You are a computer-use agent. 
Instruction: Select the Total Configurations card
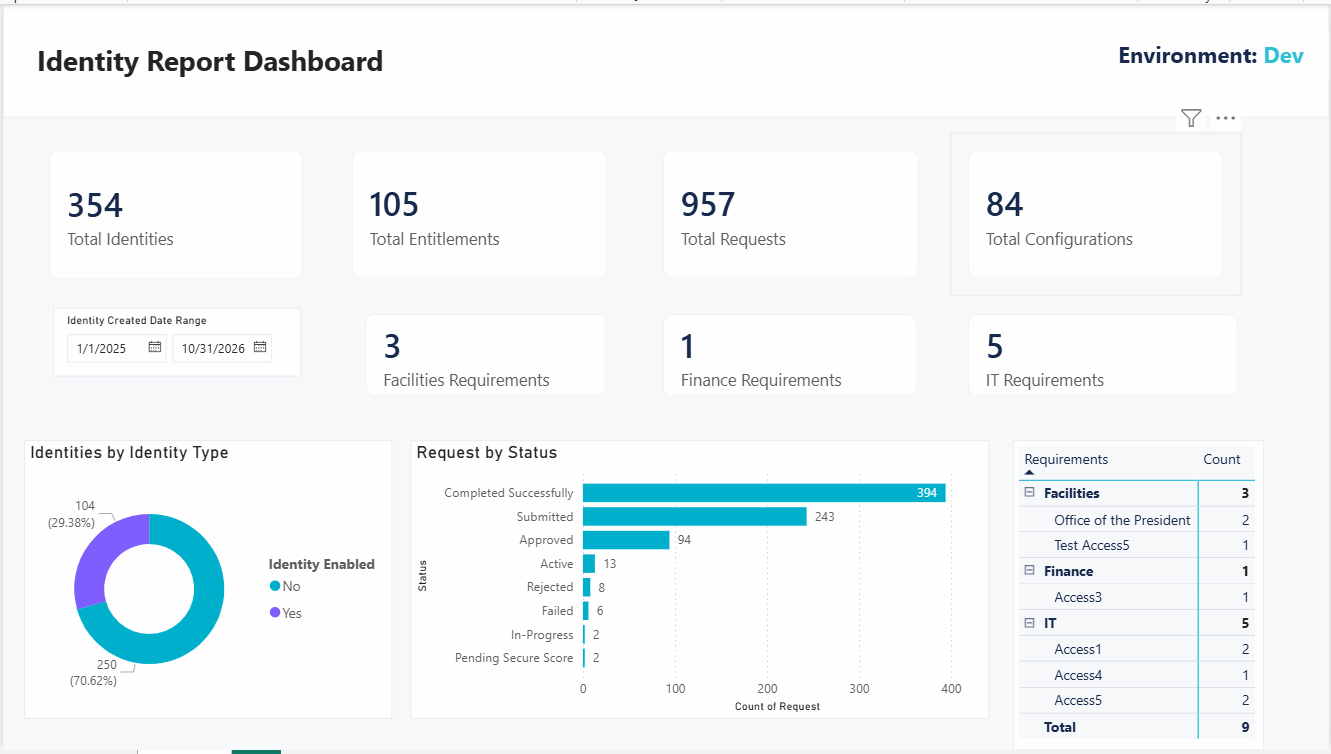(1095, 214)
